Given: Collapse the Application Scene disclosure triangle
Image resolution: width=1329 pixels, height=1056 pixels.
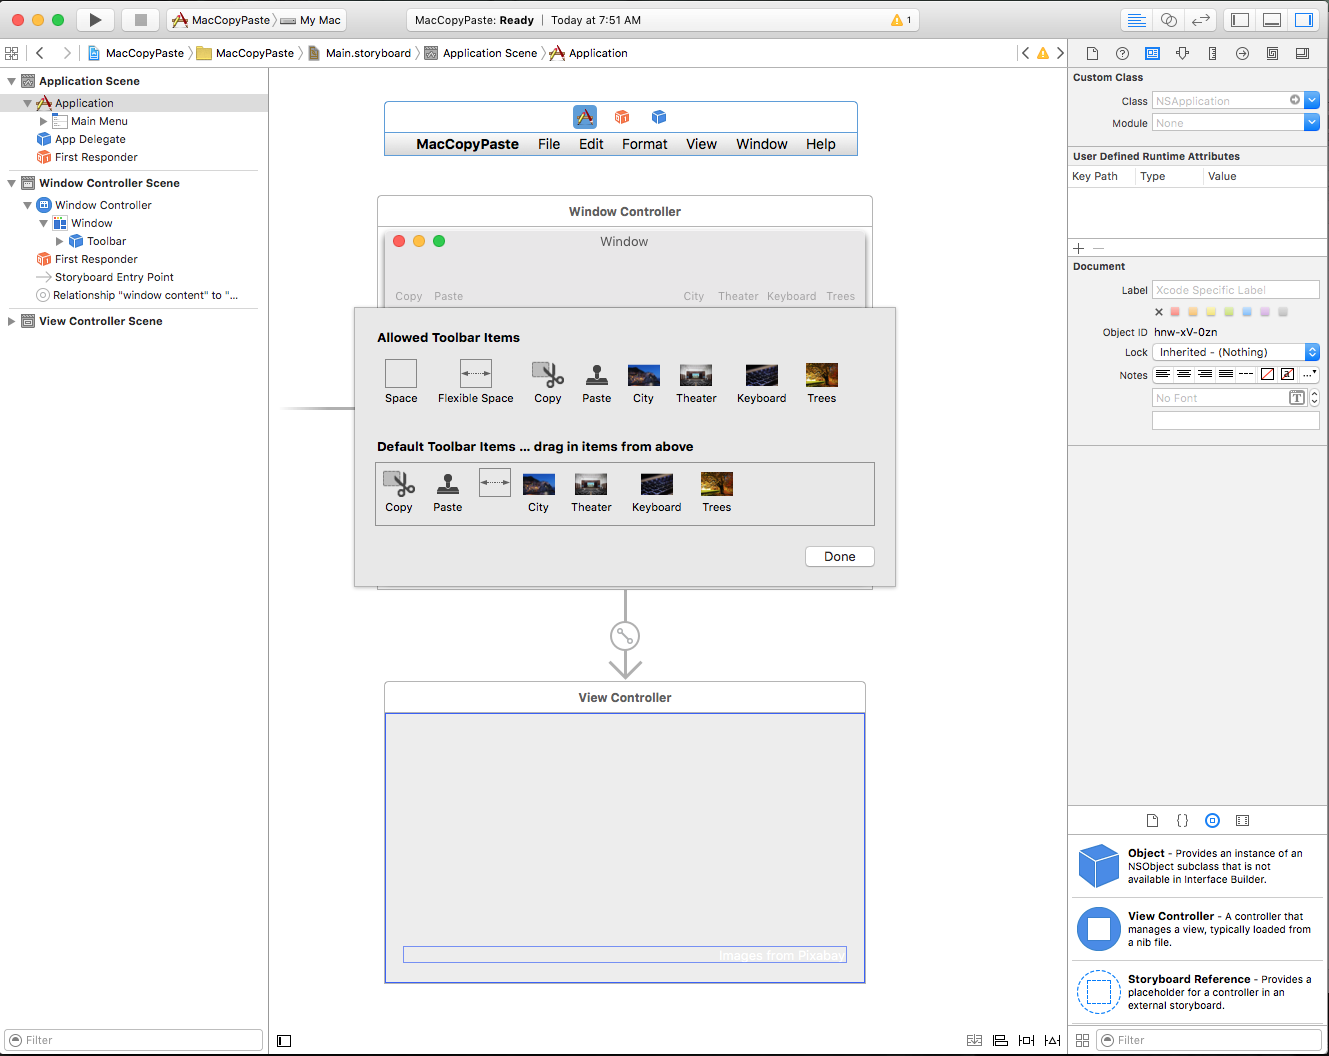Looking at the screenshot, I should [11, 81].
